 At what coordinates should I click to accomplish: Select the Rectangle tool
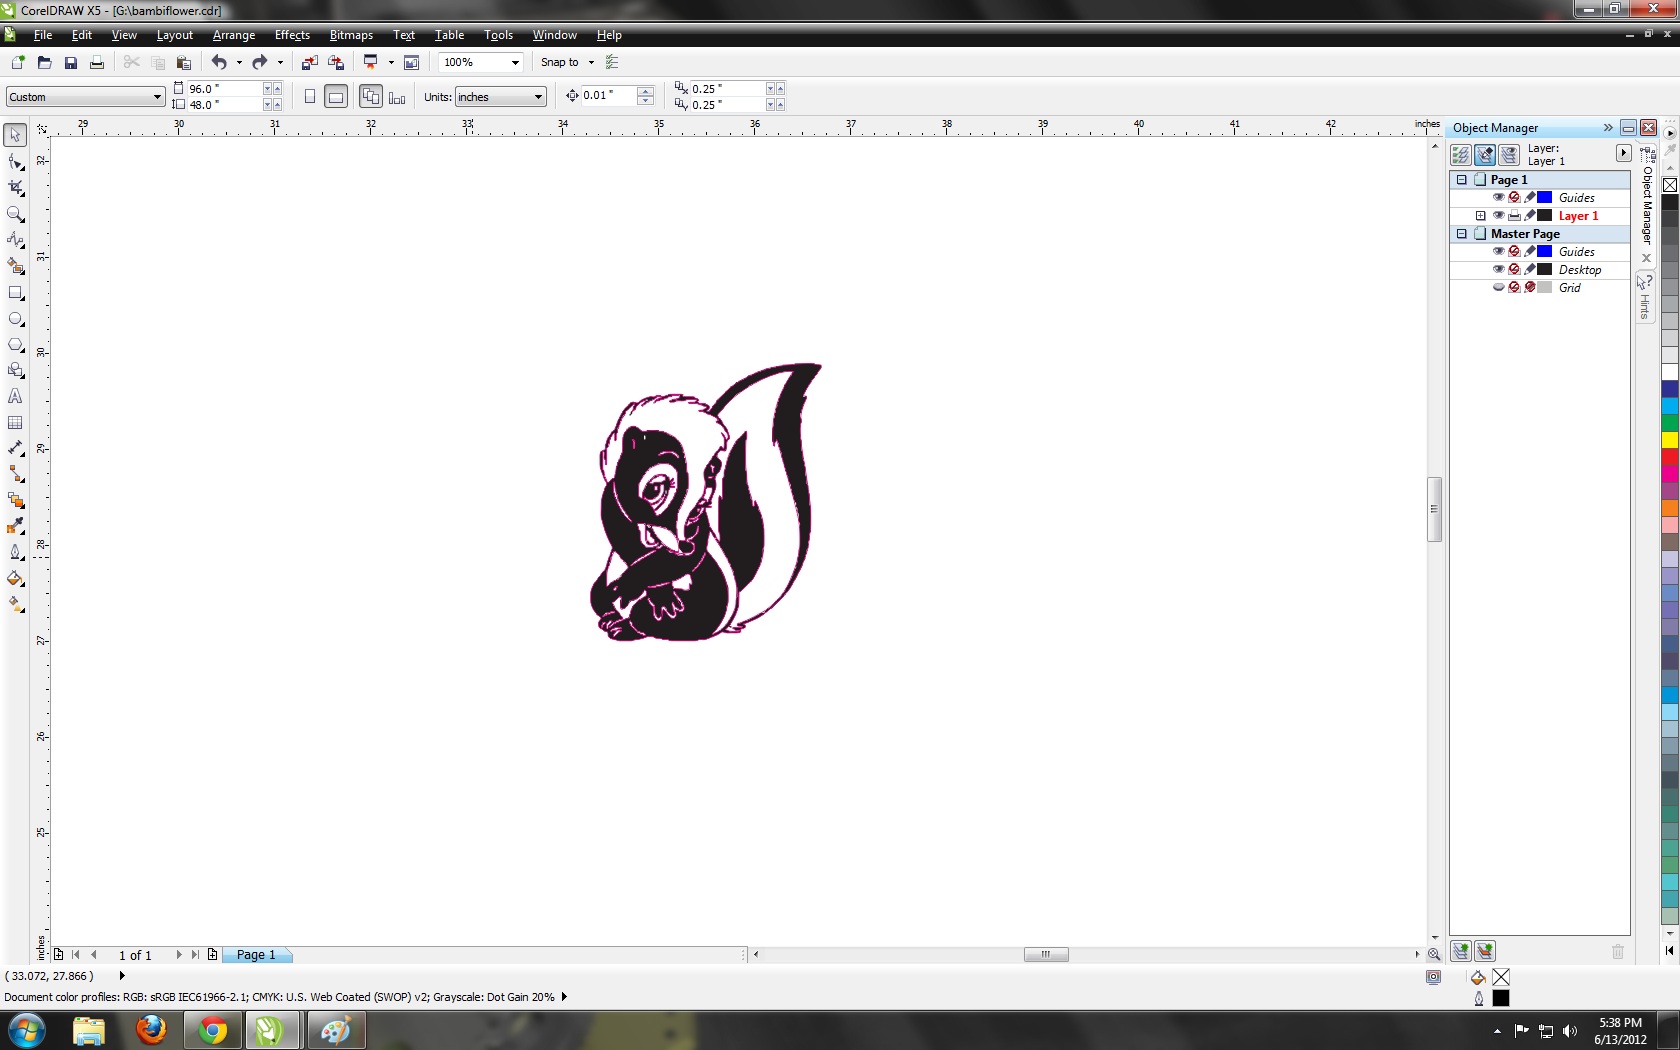(15, 293)
